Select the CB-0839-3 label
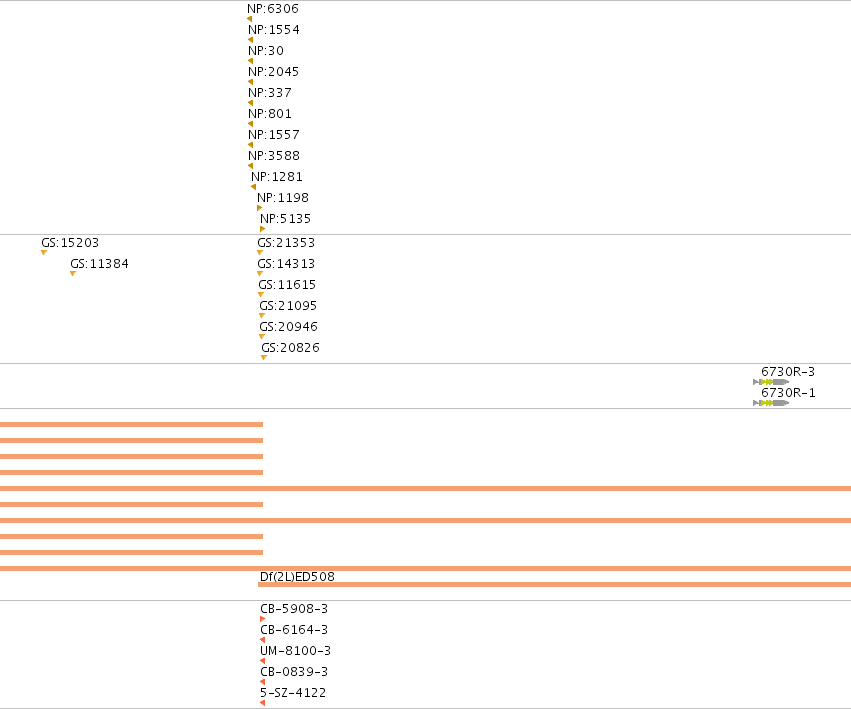 click(294, 672)
